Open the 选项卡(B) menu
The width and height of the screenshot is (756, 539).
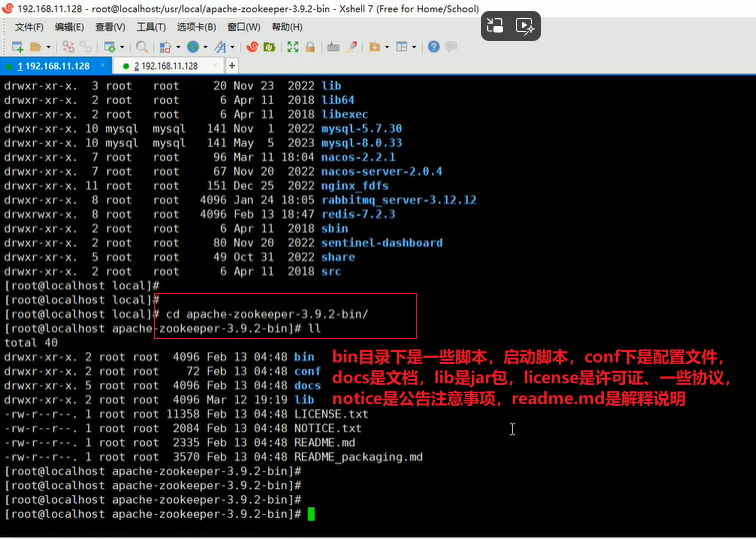[196, 27]
